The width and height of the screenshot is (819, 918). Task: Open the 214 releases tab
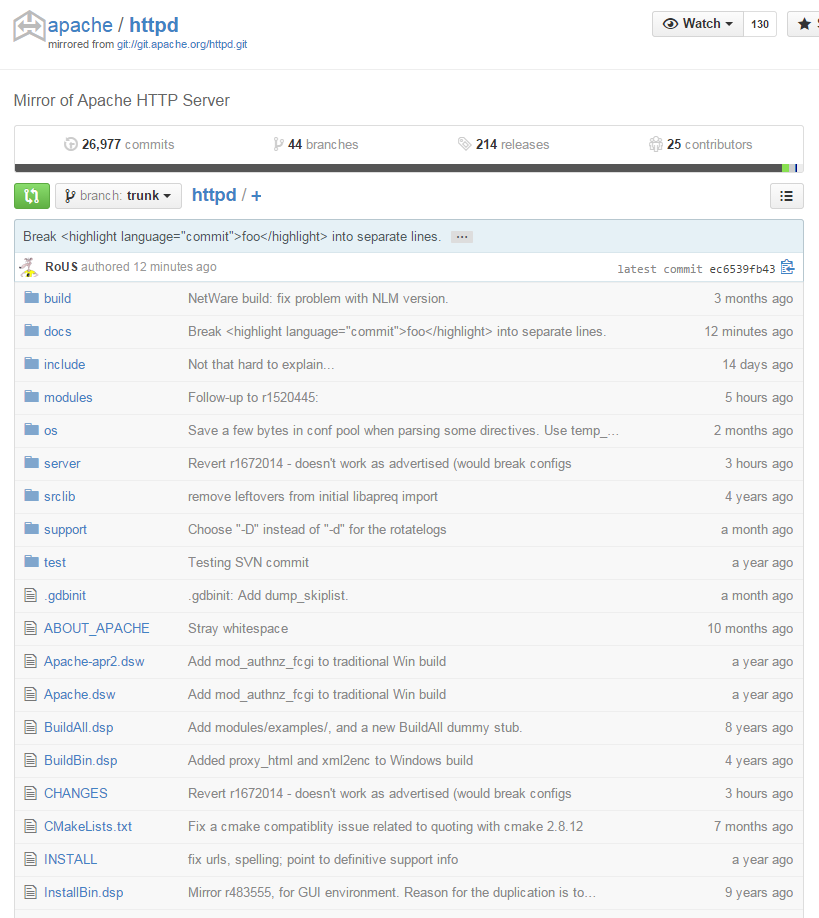(503, 144)
